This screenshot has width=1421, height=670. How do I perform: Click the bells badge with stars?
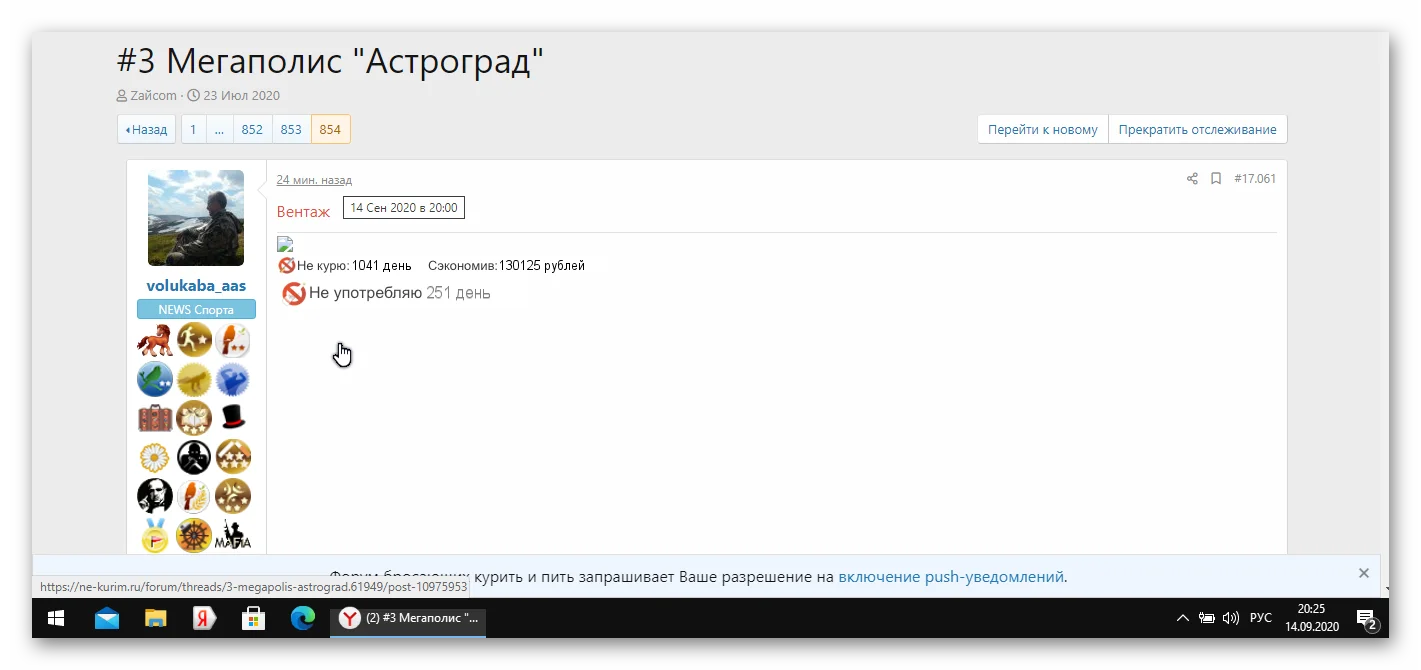pos(195,418)
